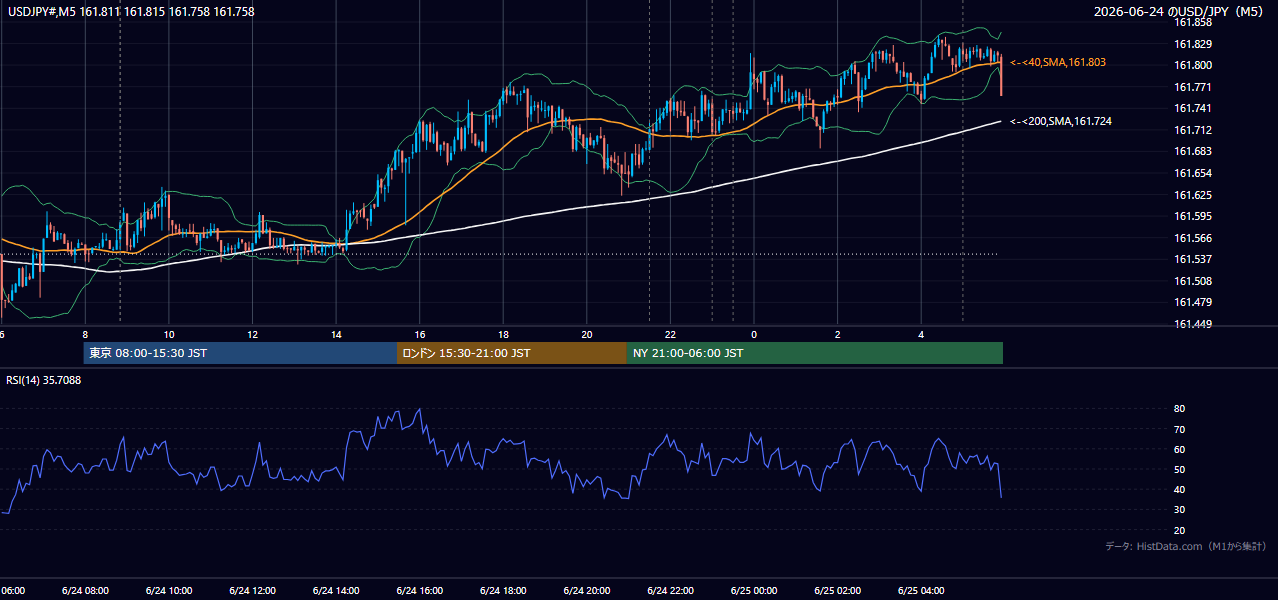Click price axis label 161.771
Image resolution: width=1278 pixels, height=600 pixels.
click(x=1192, y=87)
